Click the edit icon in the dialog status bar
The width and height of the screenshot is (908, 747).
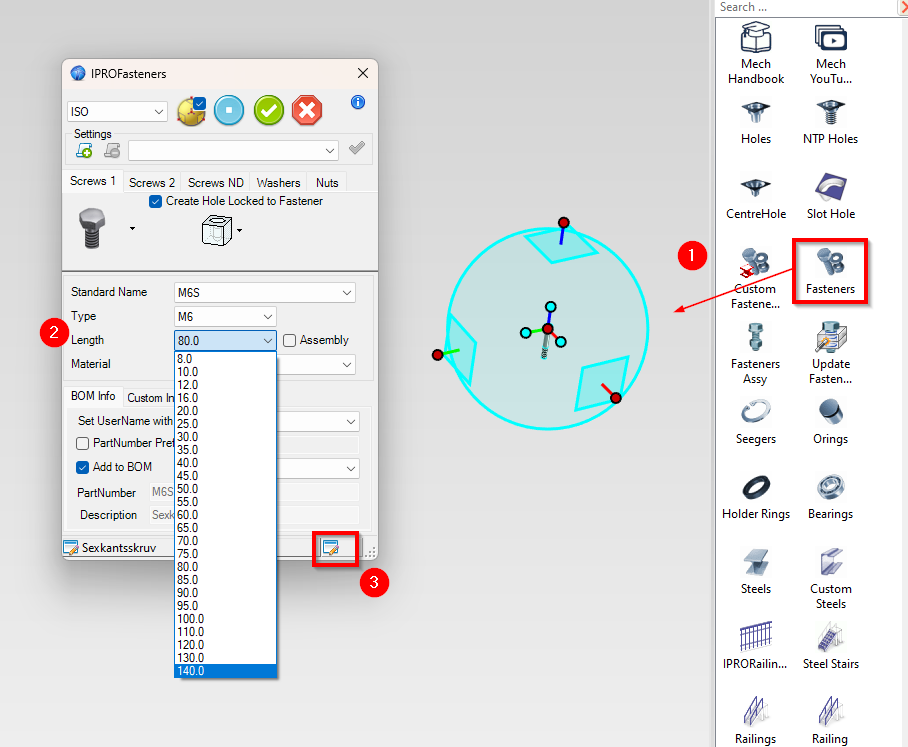click(x=331, y=548)
